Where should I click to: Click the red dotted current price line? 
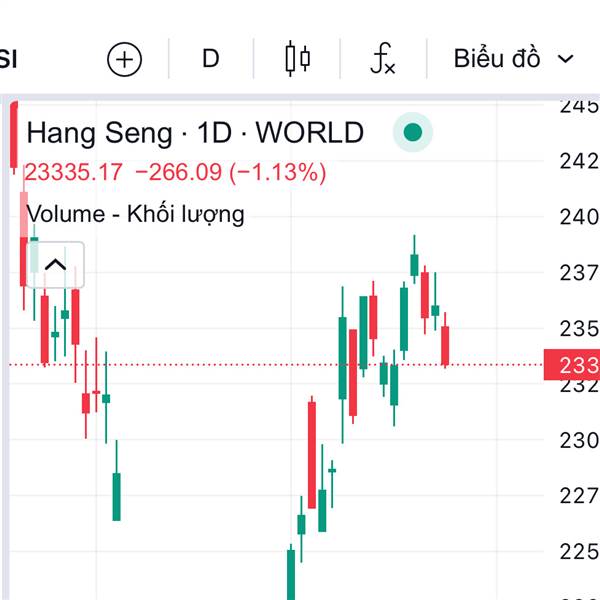(x=276, y=365)
